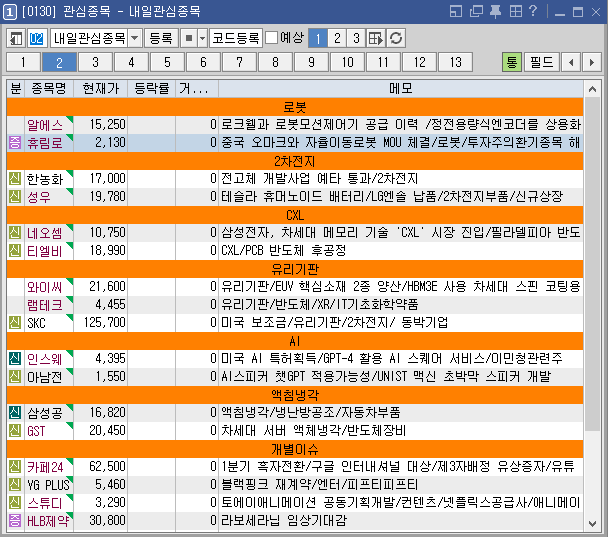Click the help question mark icon
The width and height of the screenshot is (608, 537).
533,11
